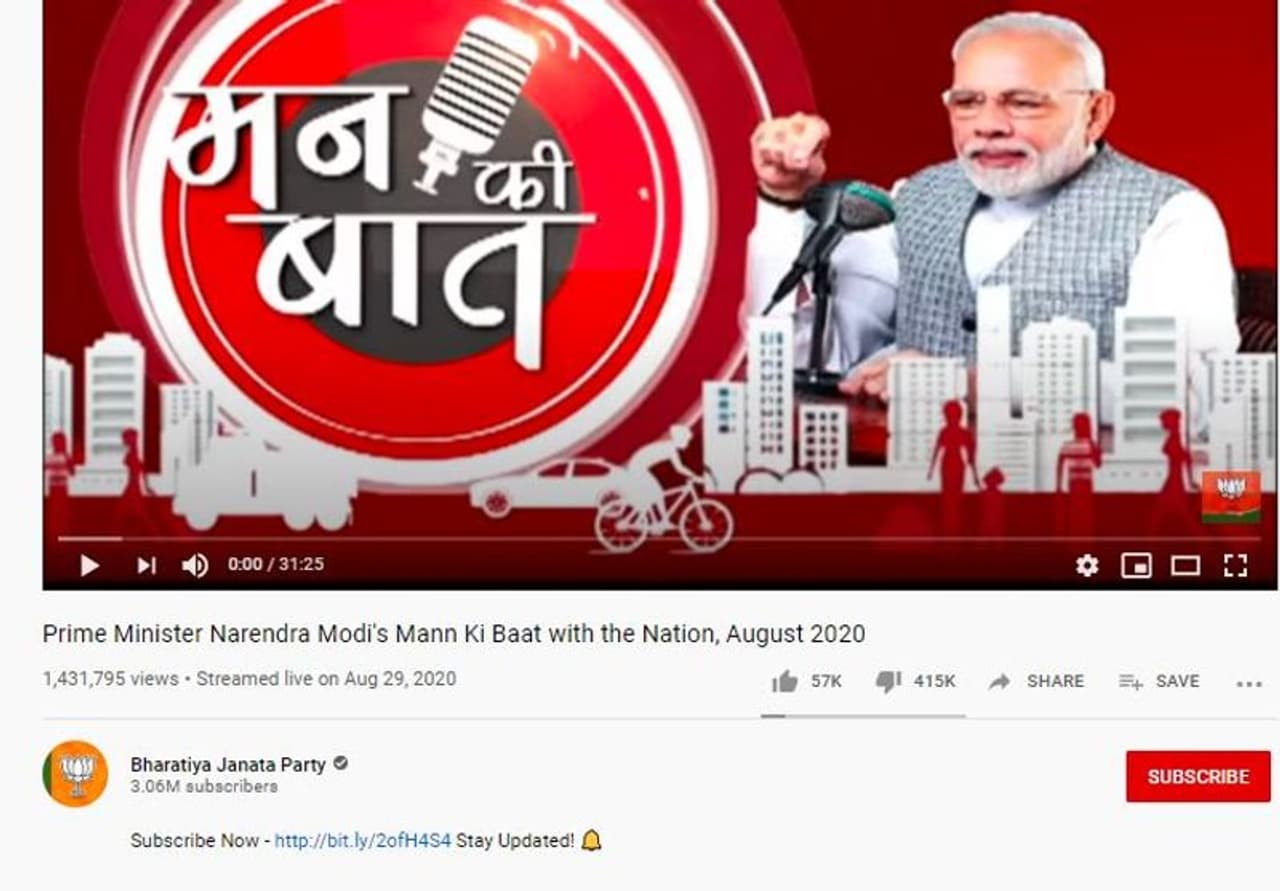Subscribe to Bharatiya Janata Party channel
Viewport: 1280px width, 891px height.
[x=1198, y=776]
